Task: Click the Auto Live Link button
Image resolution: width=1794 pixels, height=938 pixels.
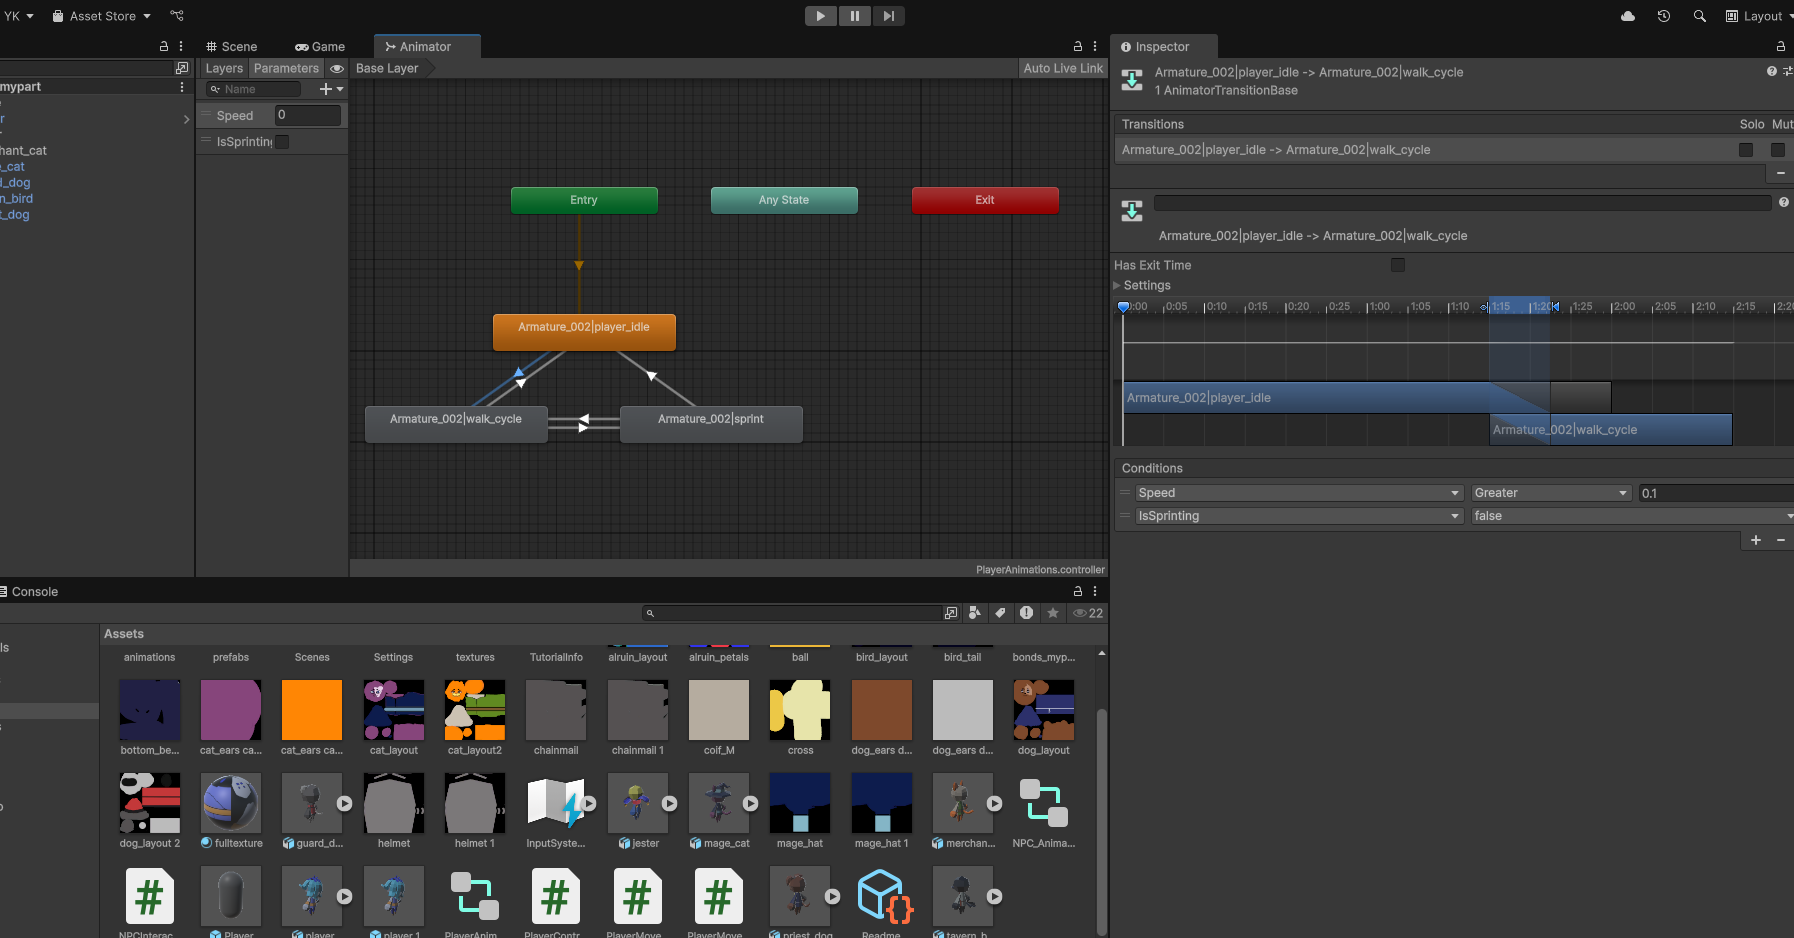Action: [1062, 68]
